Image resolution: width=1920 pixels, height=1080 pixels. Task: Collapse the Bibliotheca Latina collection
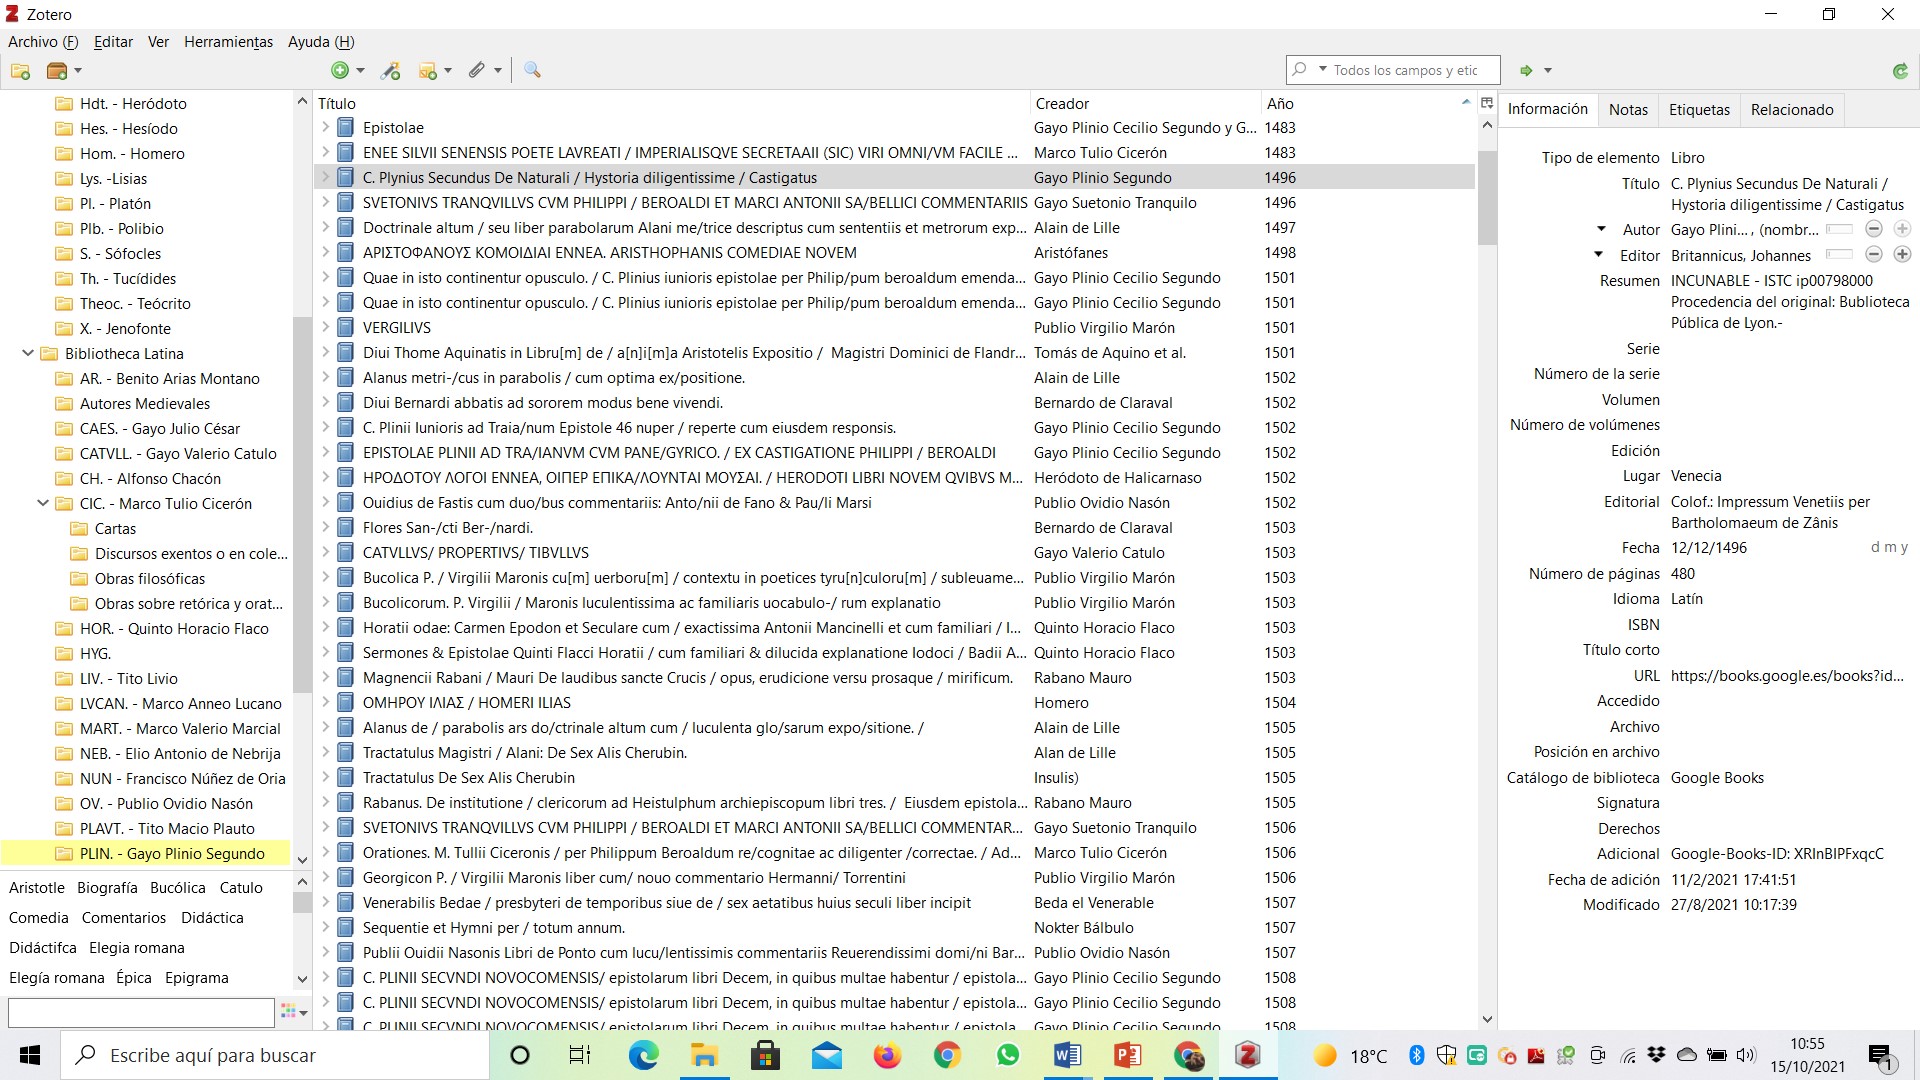point(28,354)
